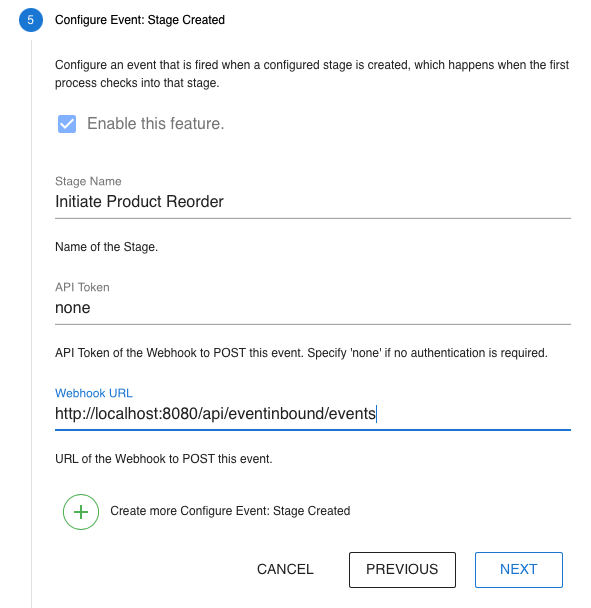Click the blue 'Webhook URL' label
Screen dimensions: 591x608
coord(94,393)
